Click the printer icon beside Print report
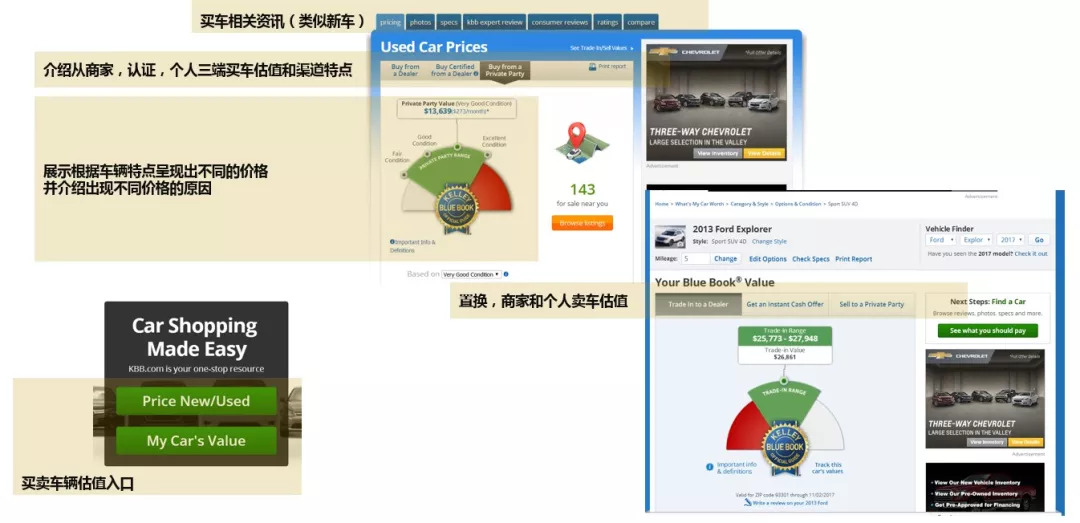 pos(592,67)
